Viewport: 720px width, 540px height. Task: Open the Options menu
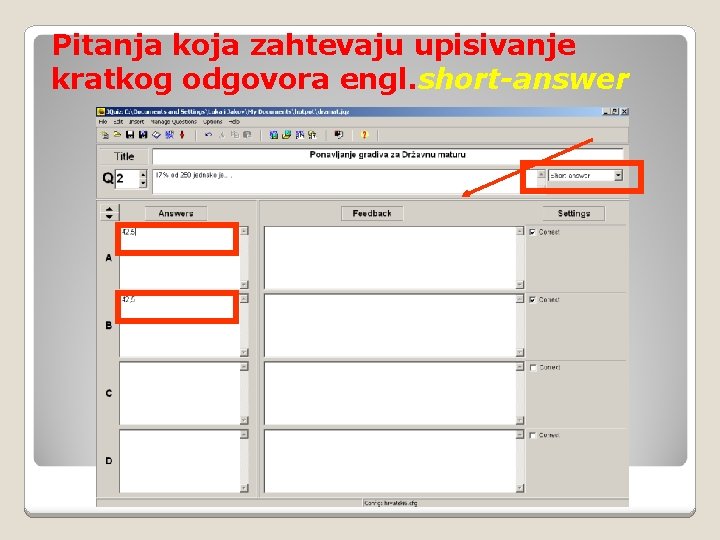click(x=213, y=122)
